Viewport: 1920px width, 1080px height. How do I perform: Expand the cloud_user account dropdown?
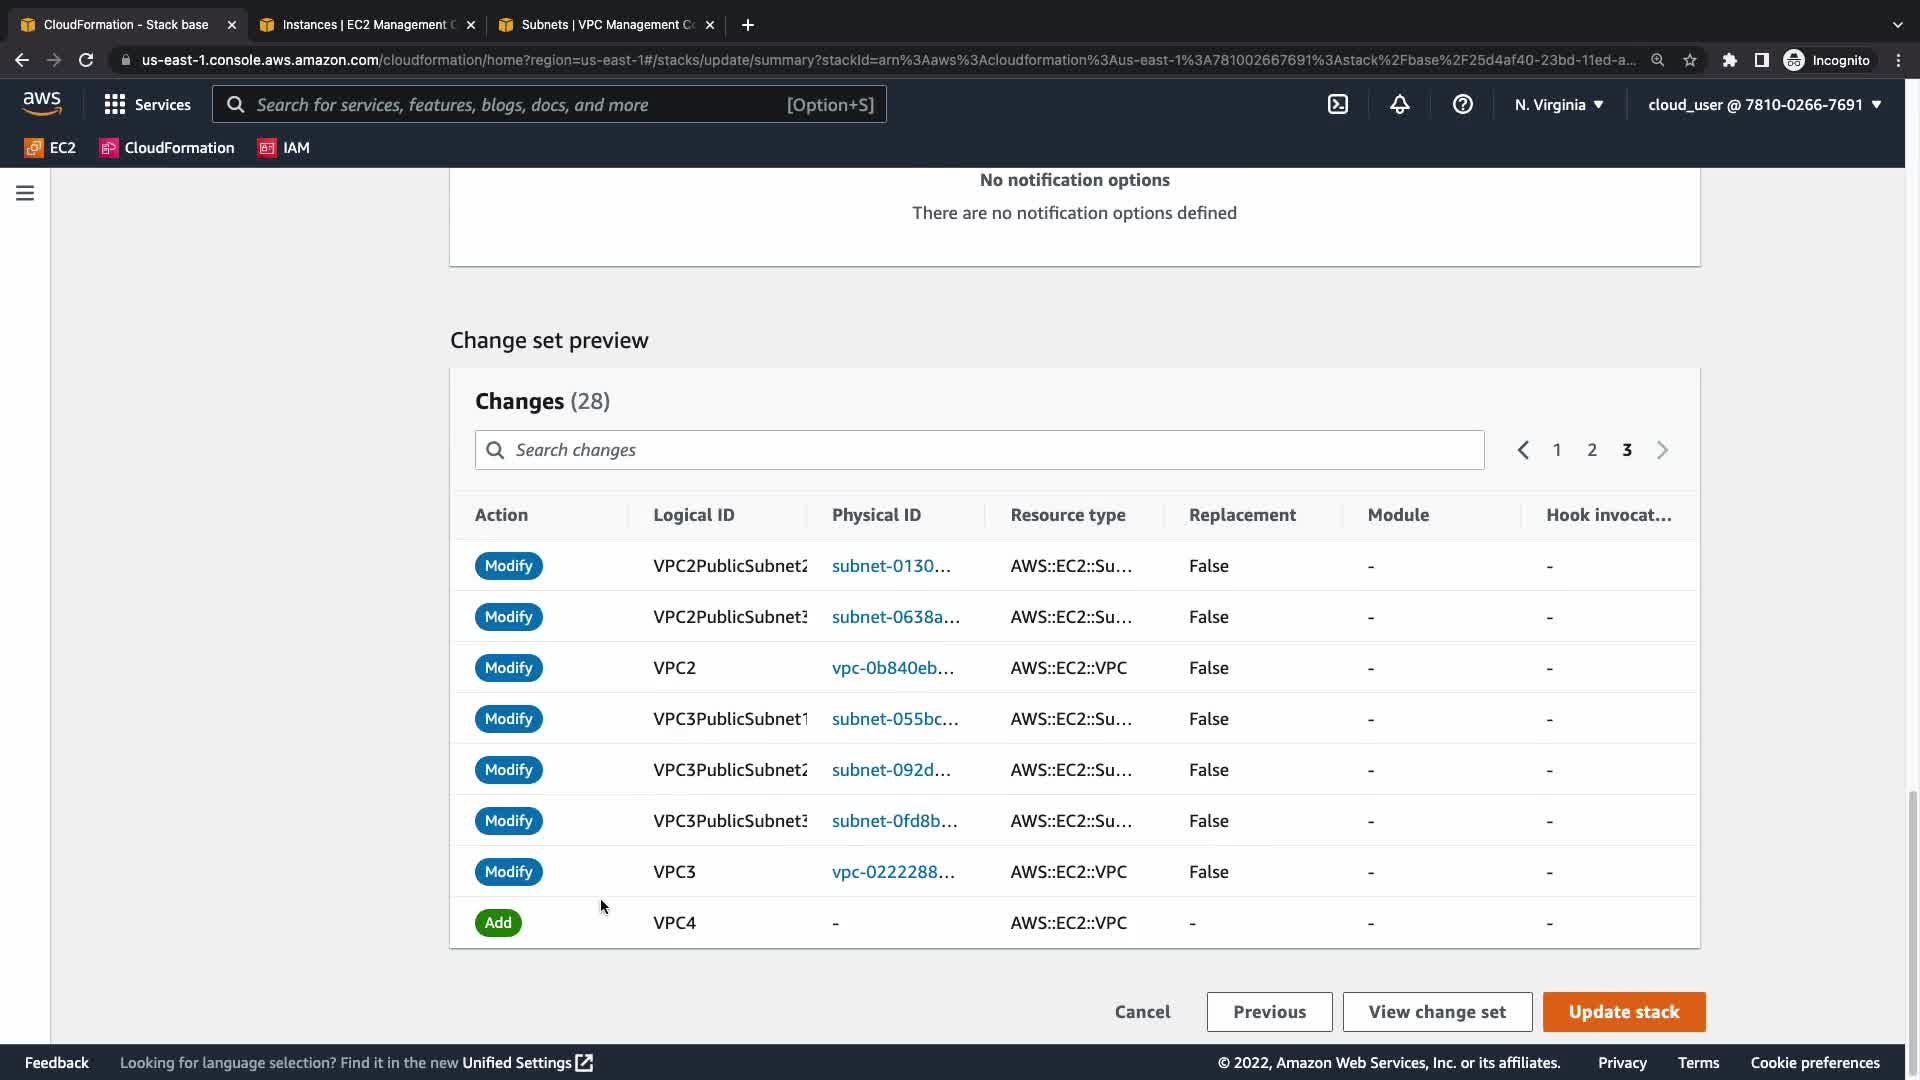(1764, 104)
